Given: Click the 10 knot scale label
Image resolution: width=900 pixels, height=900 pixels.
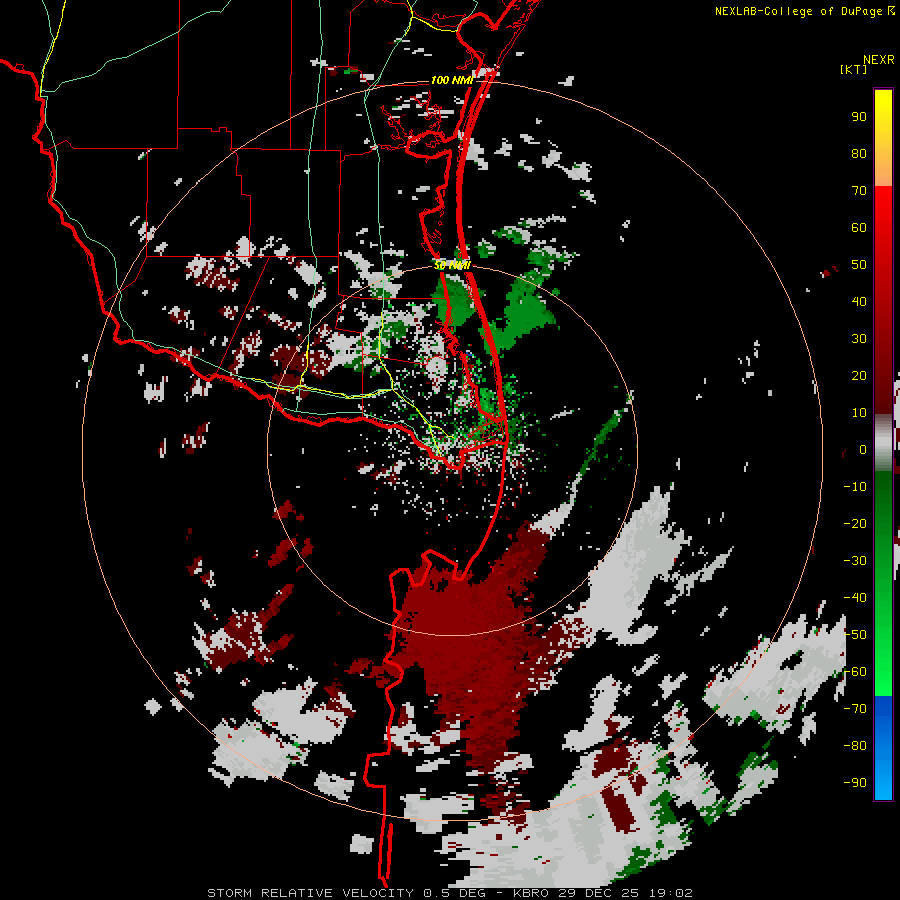Looking at the screenshot, I should point(859,413).
